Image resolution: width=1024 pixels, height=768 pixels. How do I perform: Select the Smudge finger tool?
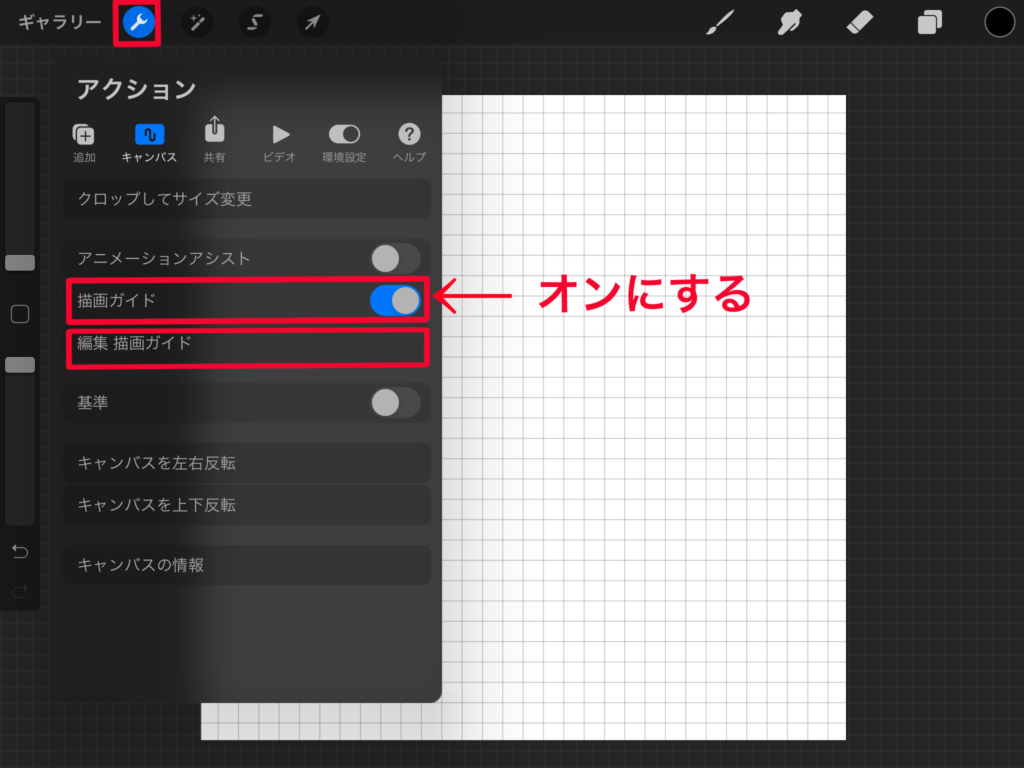(x=790, y=23)
